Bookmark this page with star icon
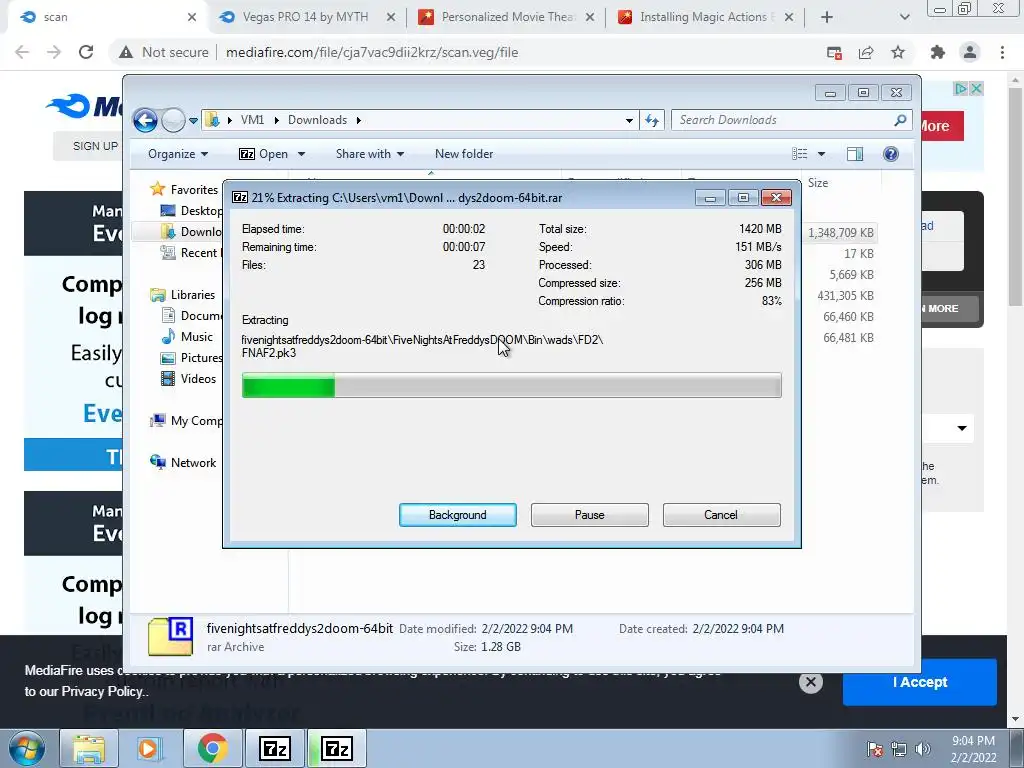The image size is (1024, 768). [898, 52]
